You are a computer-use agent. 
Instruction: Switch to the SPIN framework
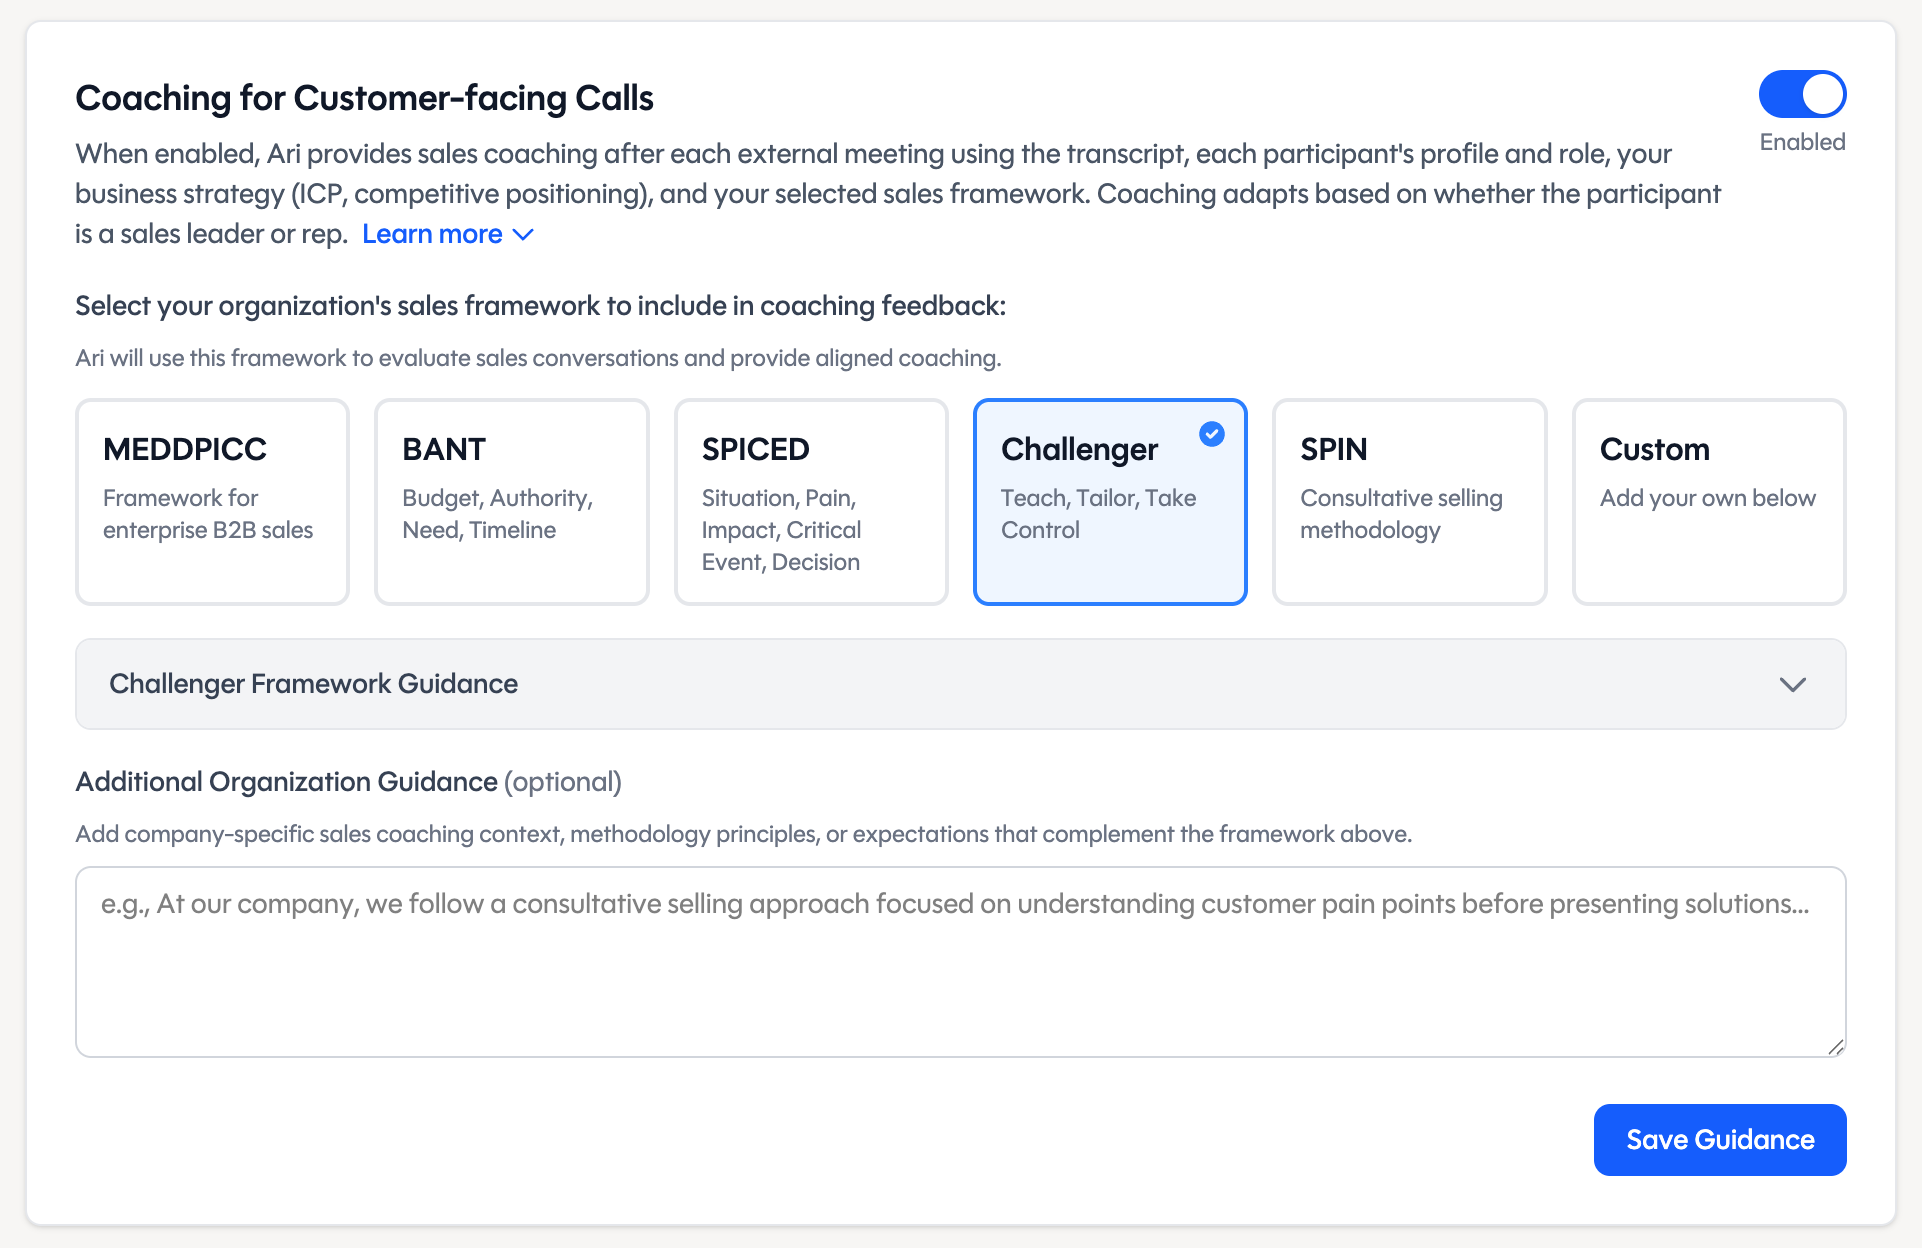click(1409, 502)
